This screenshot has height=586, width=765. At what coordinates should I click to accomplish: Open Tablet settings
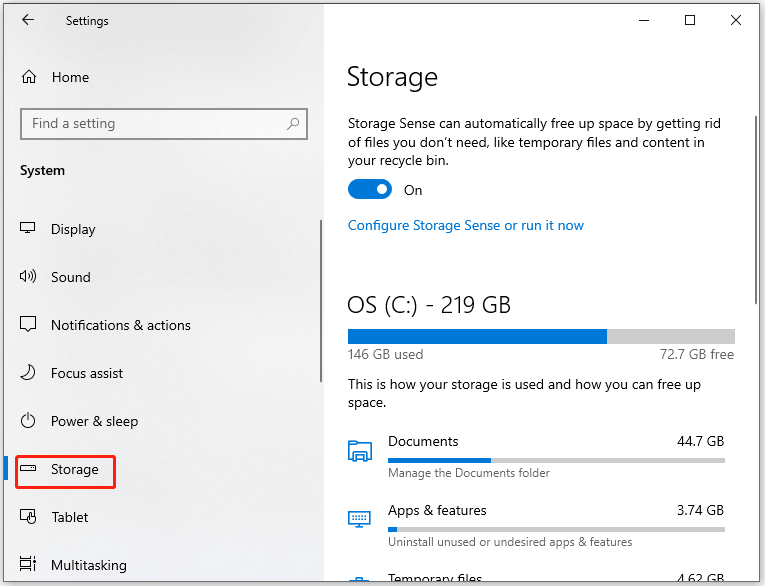click(x=70, y=517)
